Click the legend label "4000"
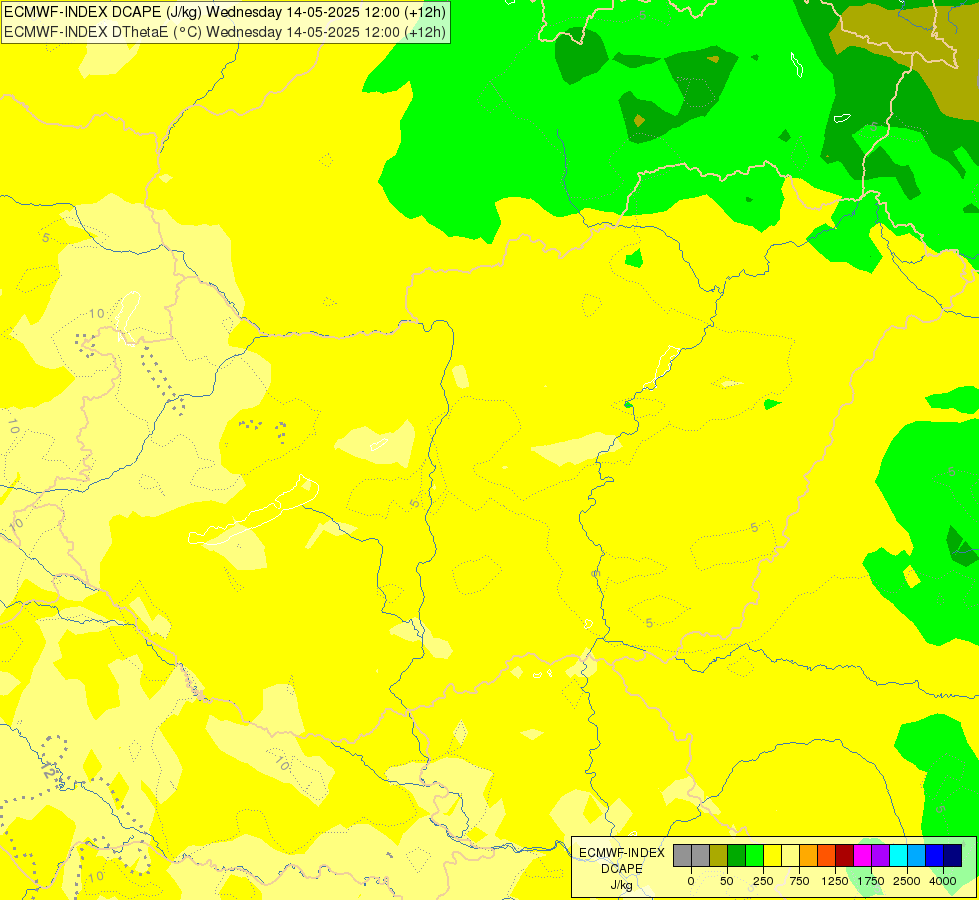979x900 pixels. click(x=943, y=881)
